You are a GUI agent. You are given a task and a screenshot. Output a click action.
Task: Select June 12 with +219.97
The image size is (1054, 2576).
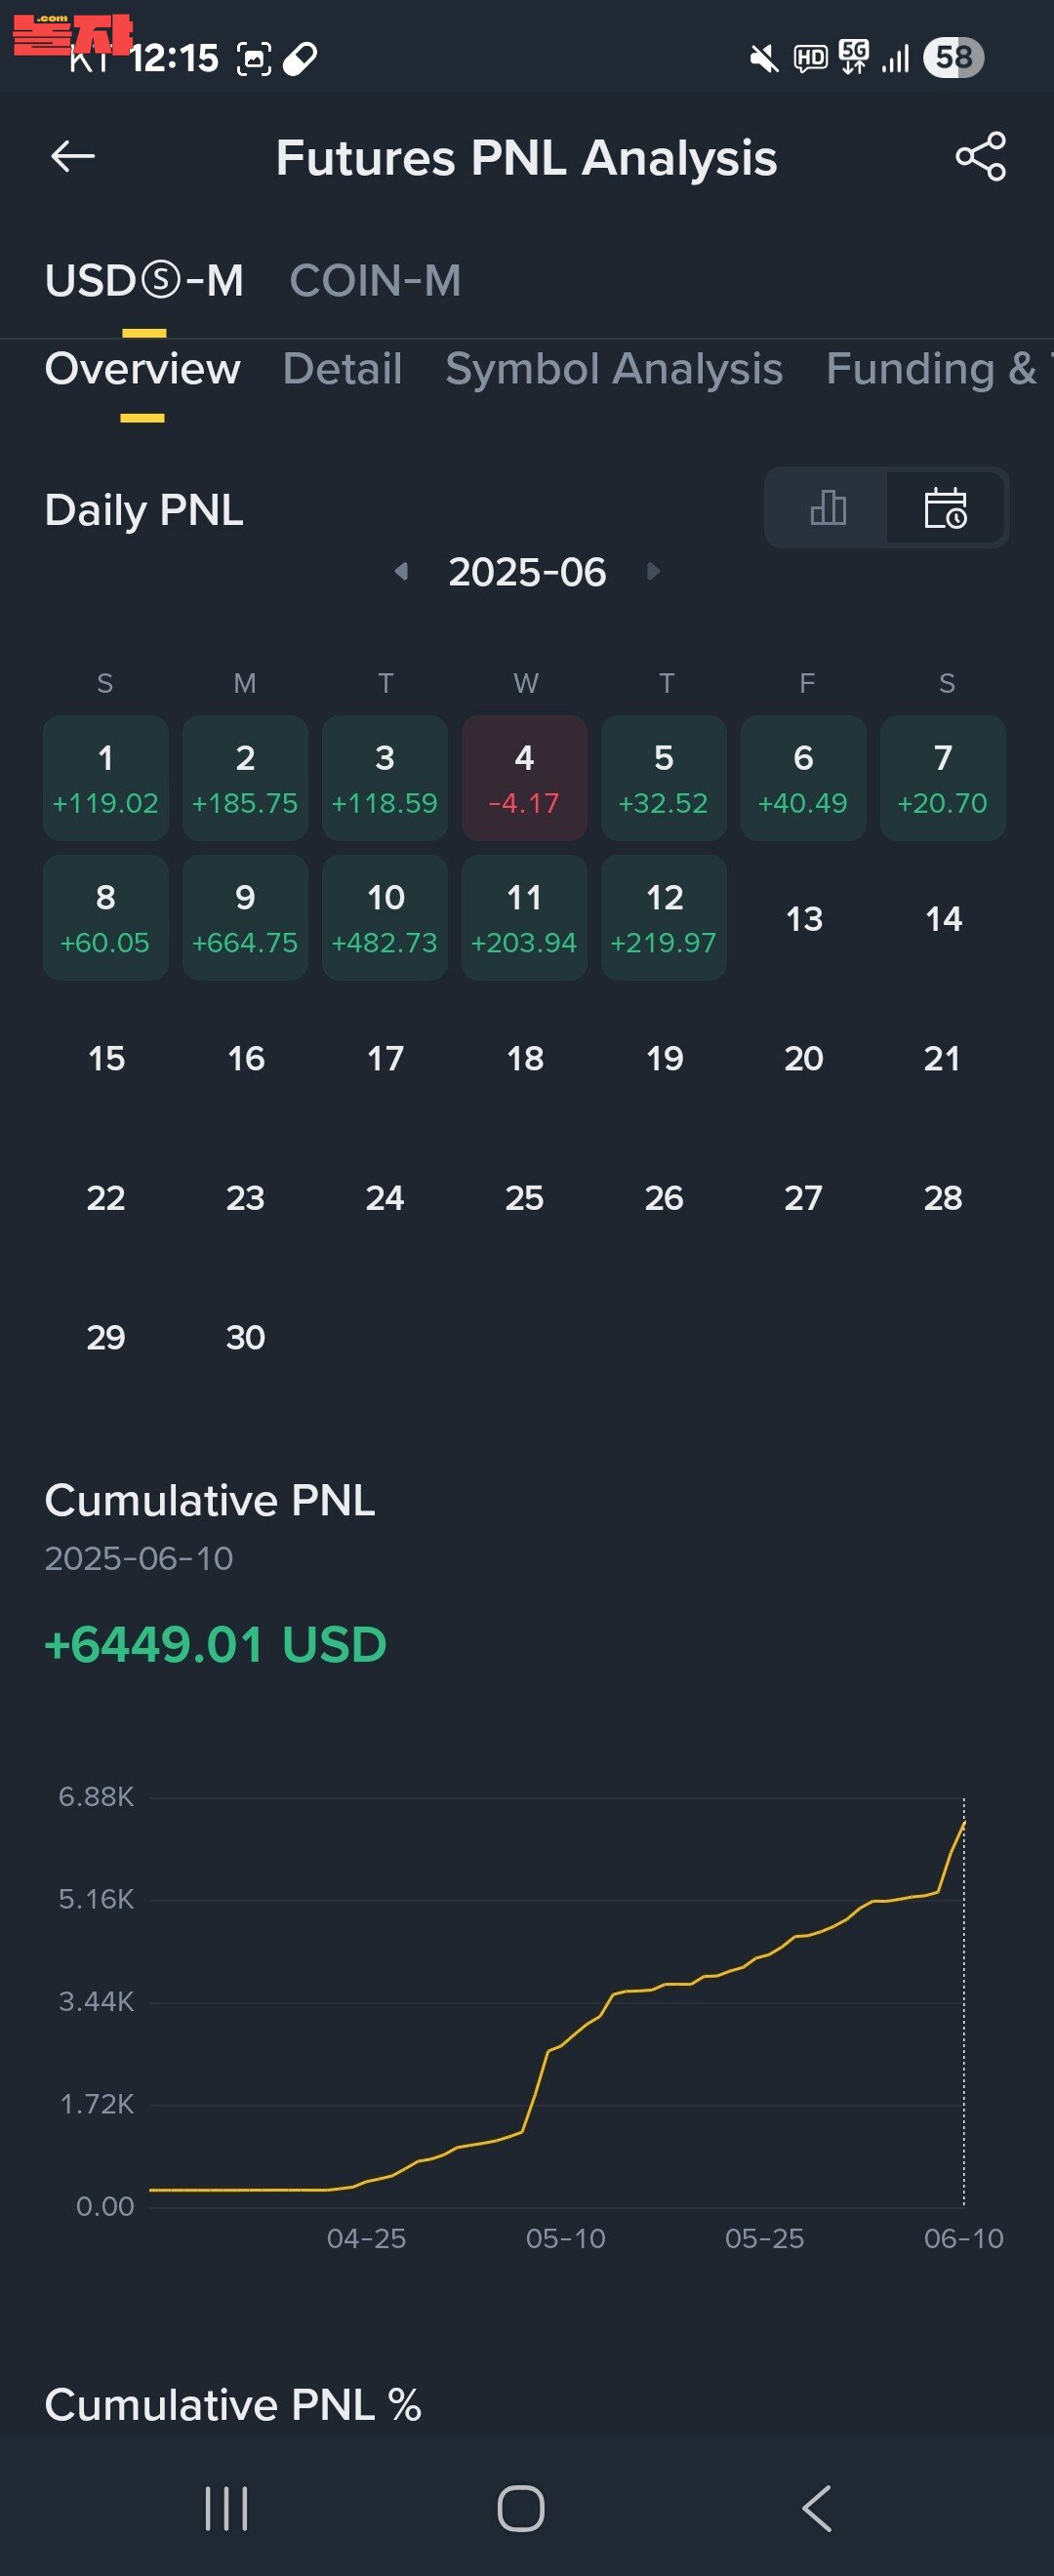pos(664,917)
